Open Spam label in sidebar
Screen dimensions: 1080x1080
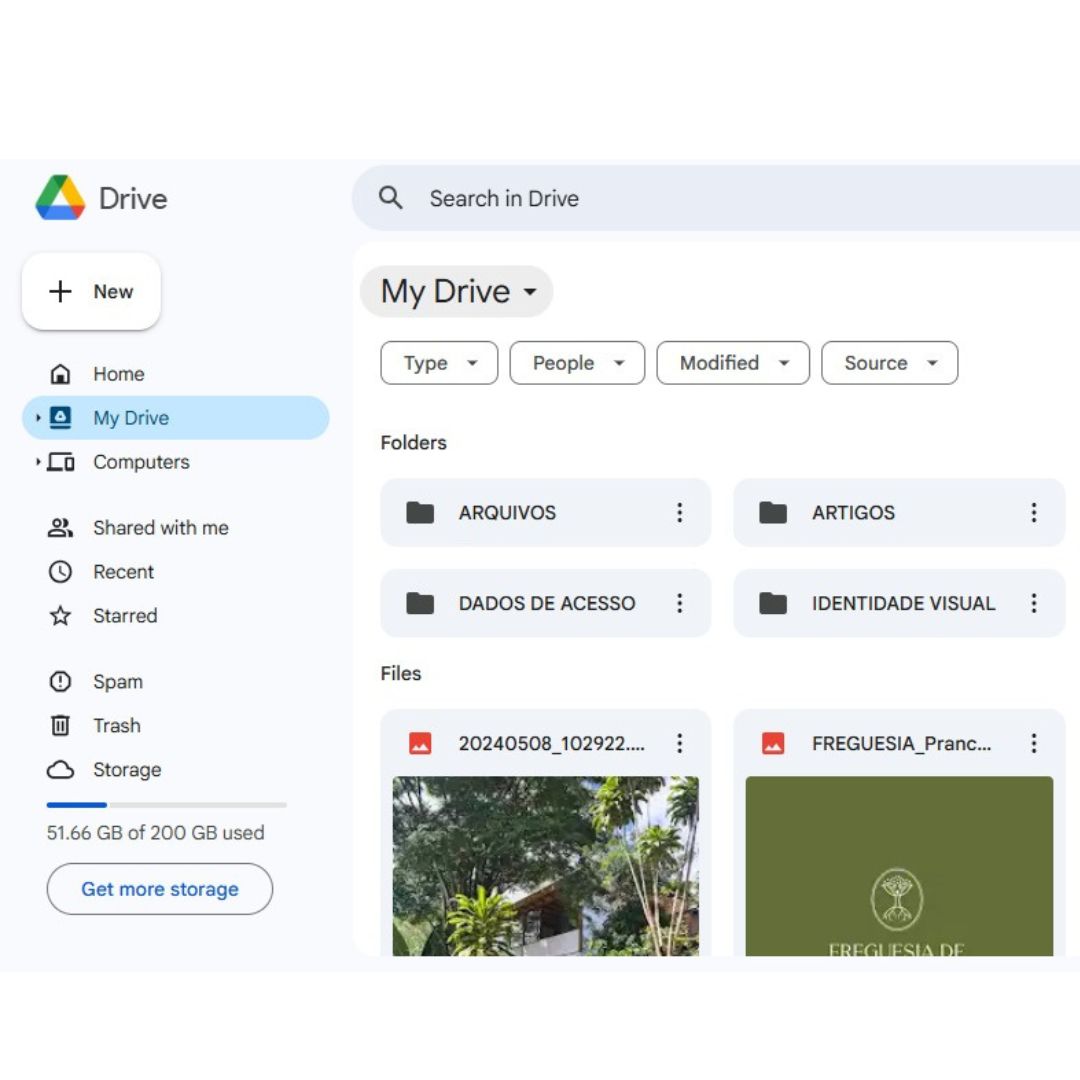(118, 681)
